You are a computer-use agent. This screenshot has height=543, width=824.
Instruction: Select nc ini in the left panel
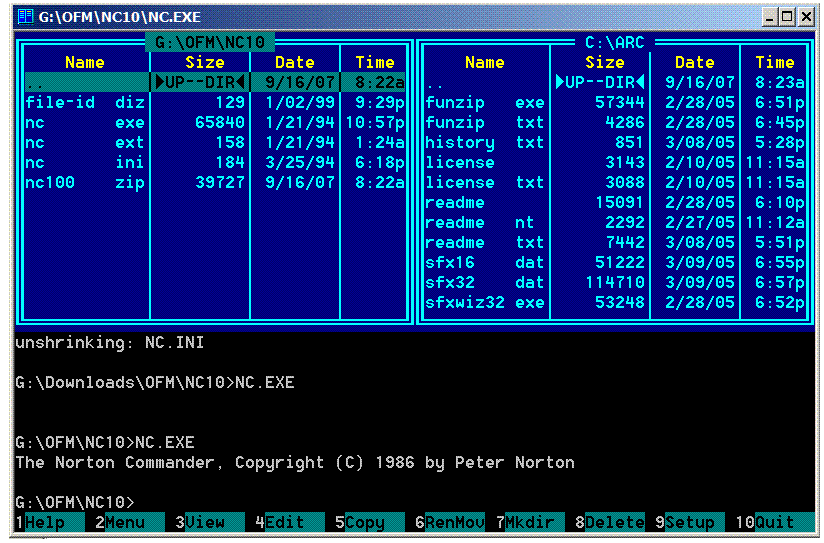click(215, 162)
